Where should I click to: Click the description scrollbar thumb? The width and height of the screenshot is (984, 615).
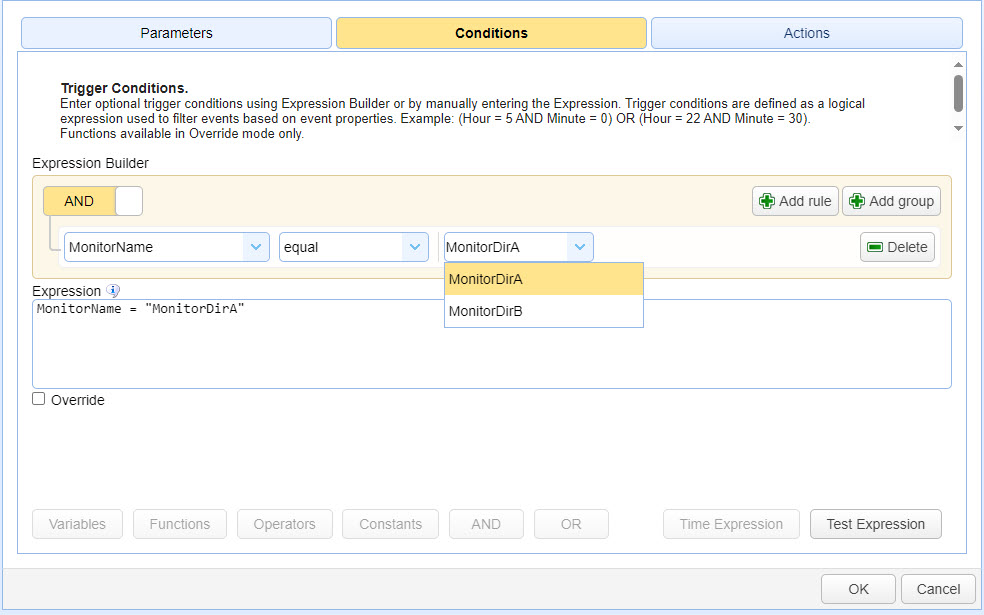click(x=958, y=94)
